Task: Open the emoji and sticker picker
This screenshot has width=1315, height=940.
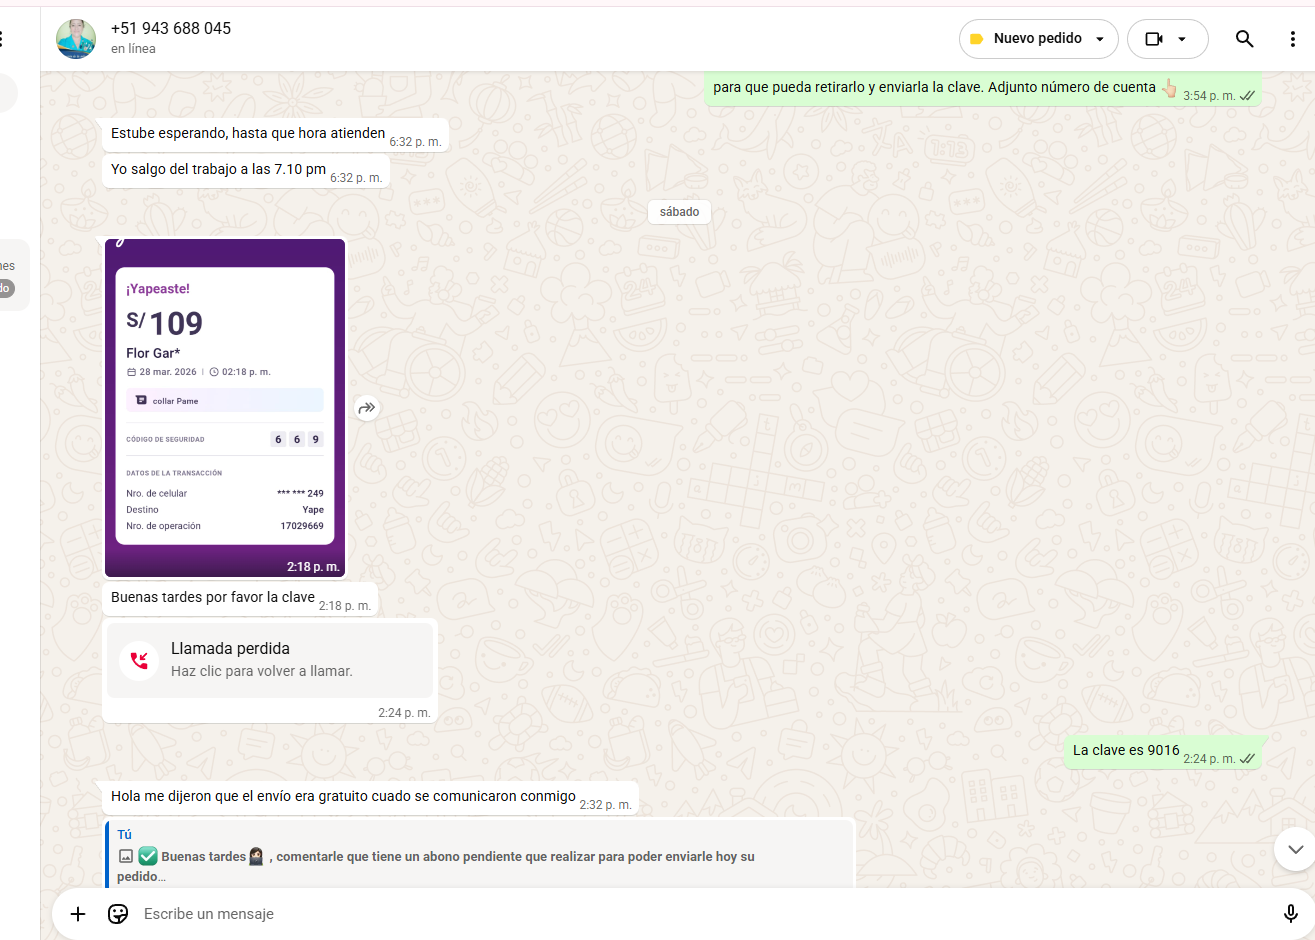Action: click(x=118, y=914)
